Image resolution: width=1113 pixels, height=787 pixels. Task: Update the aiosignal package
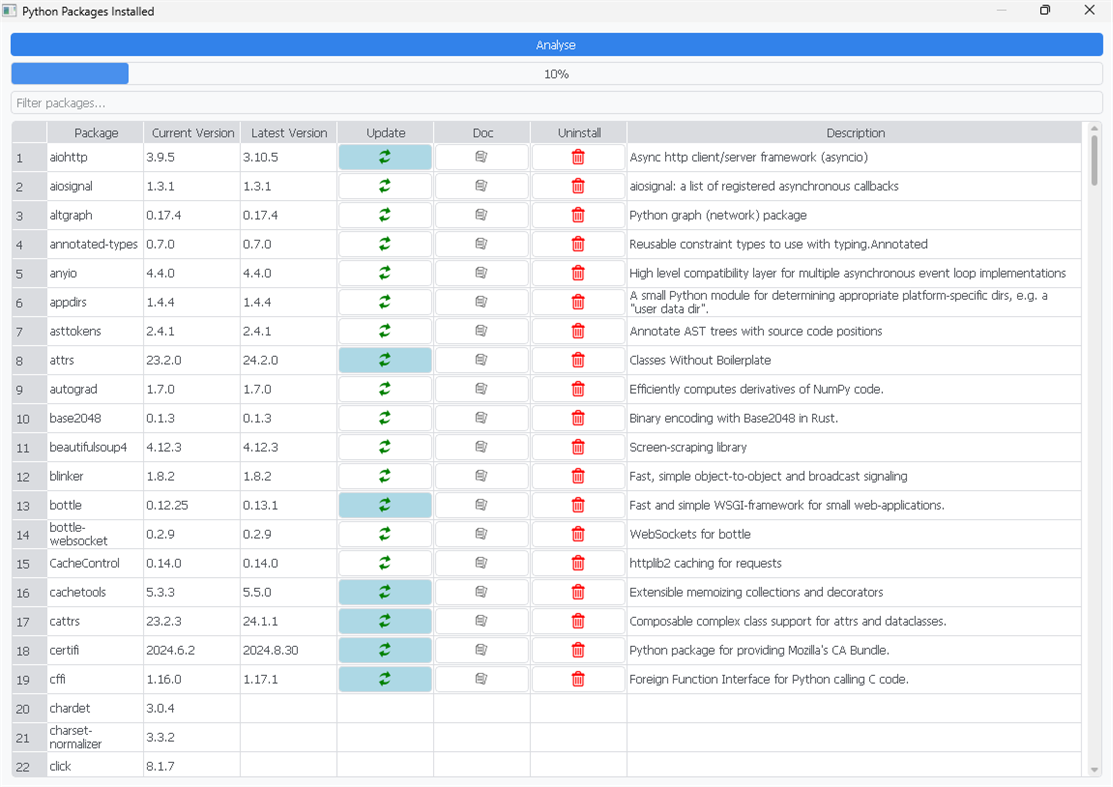(385, 186)
